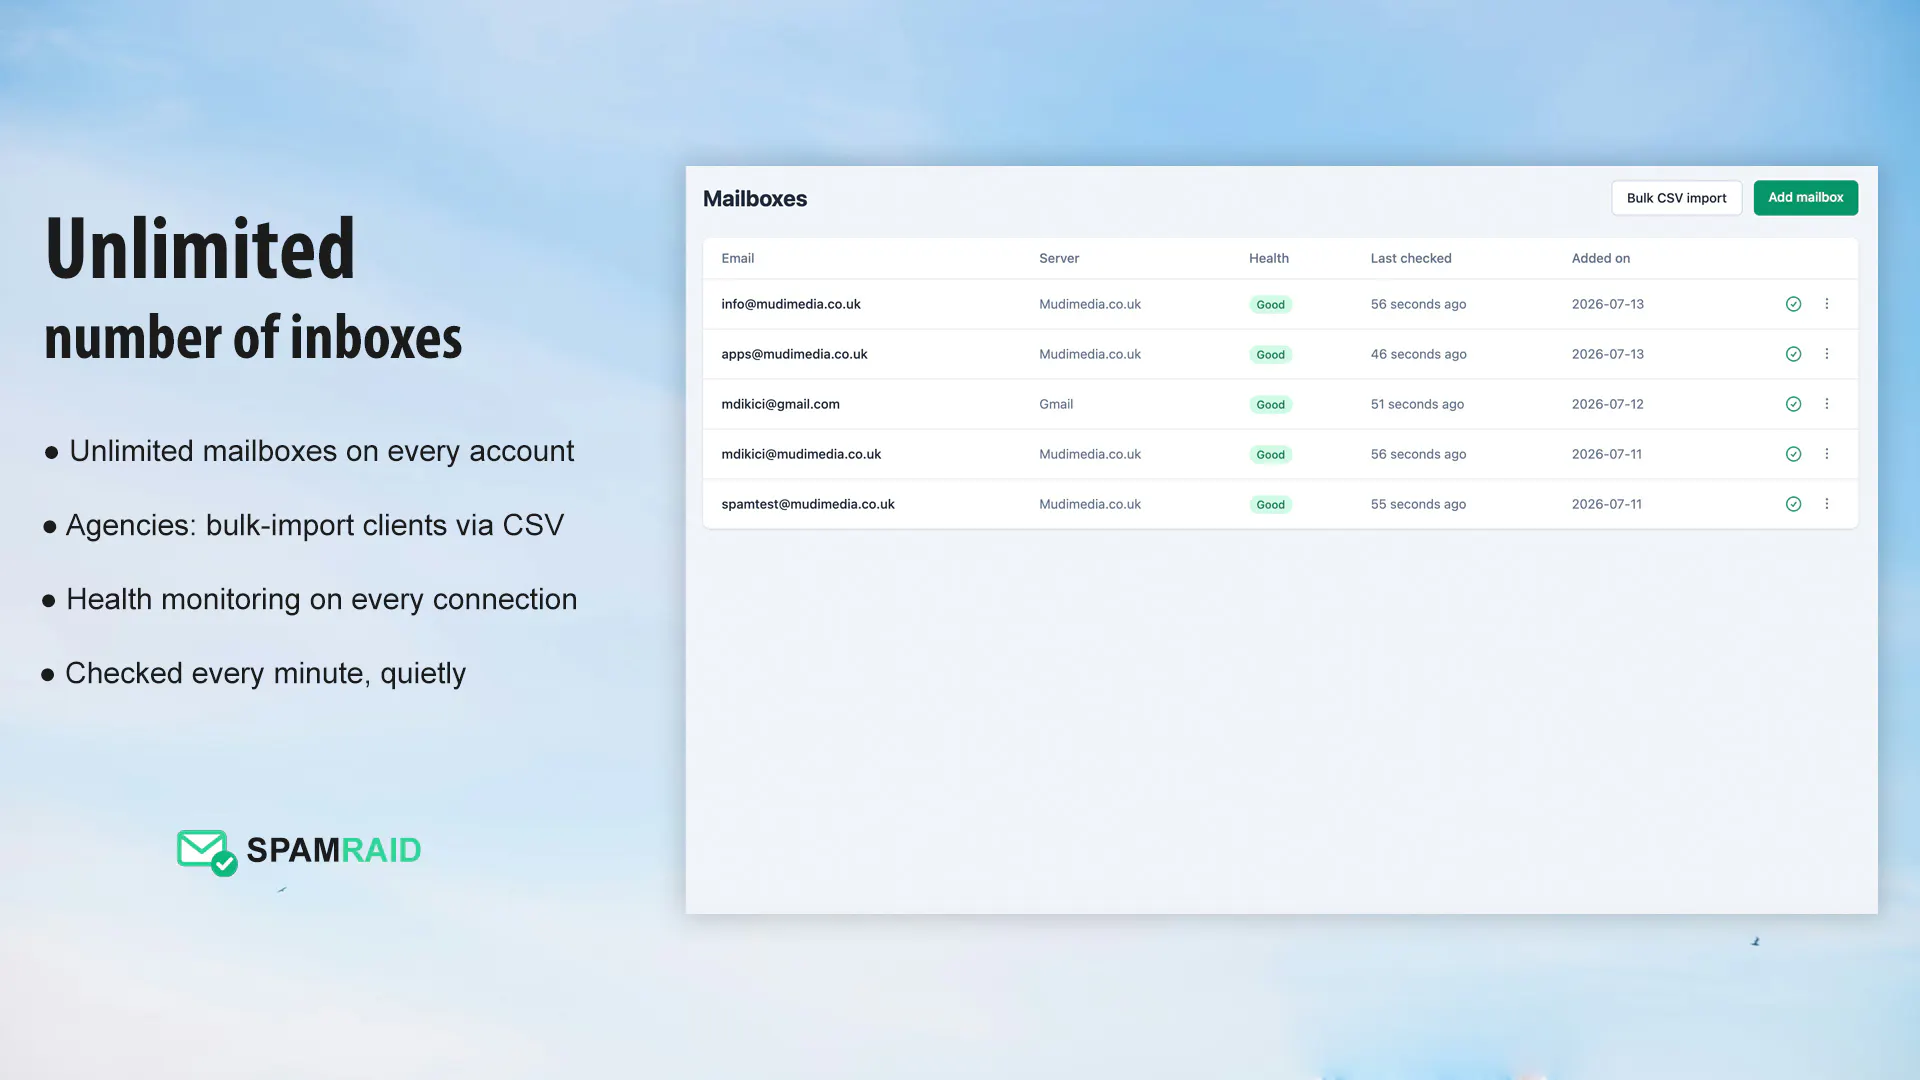Screen dimensions: 1920x1080
Task: Click the Gmail server cell
Action: pos(1056,404)
